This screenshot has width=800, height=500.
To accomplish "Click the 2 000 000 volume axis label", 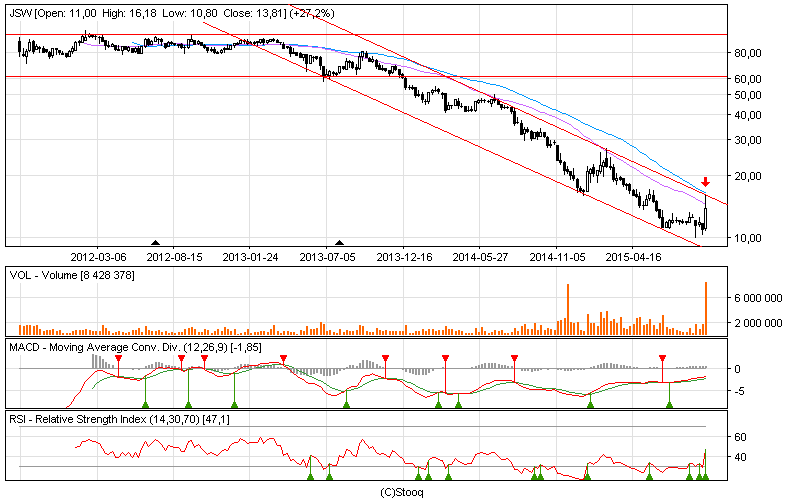I will [x=758, y=323].
